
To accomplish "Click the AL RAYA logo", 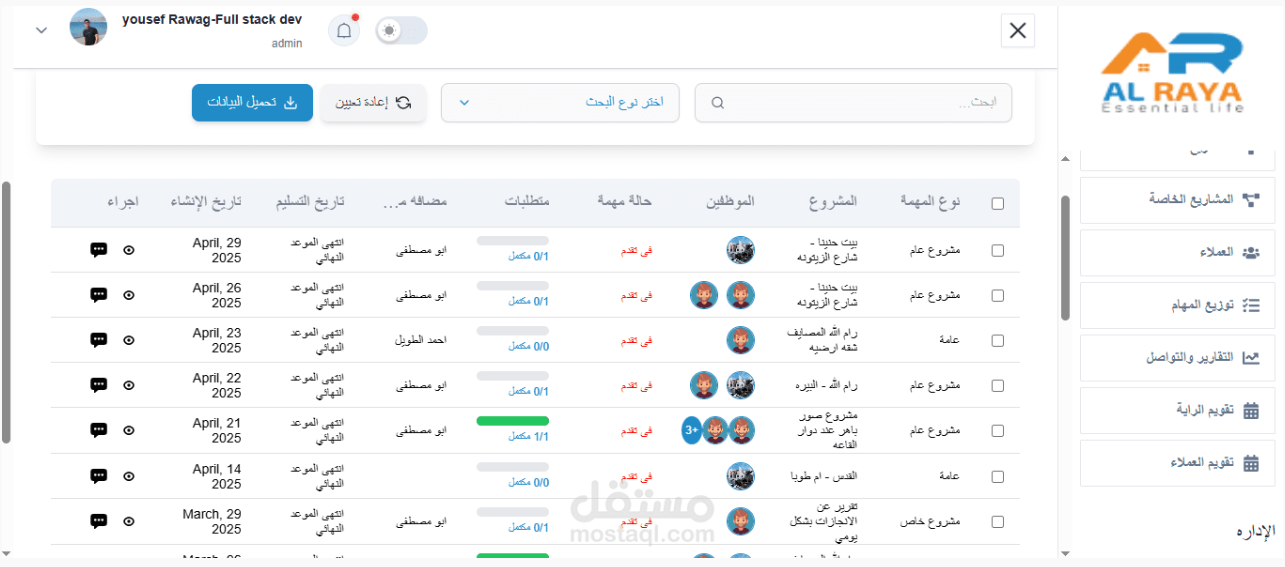I will point(1171,72).
